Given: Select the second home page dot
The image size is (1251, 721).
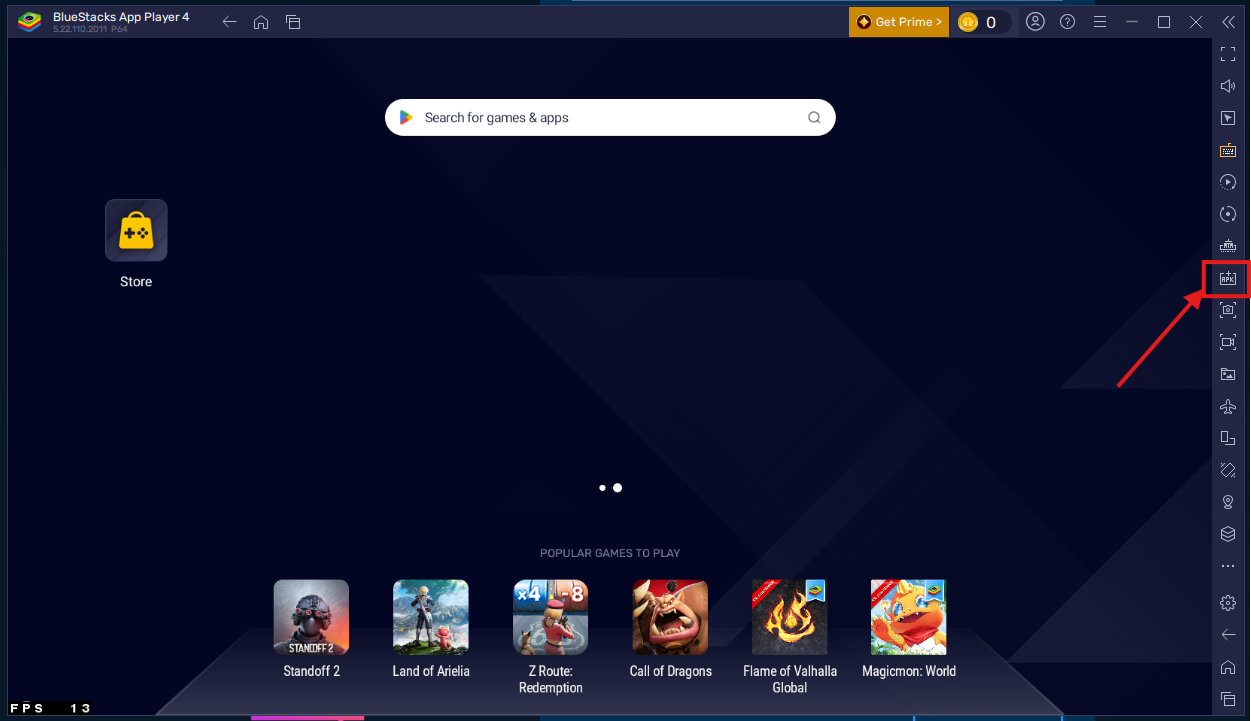Looking at the screenshot, I should tap(618, 488).
